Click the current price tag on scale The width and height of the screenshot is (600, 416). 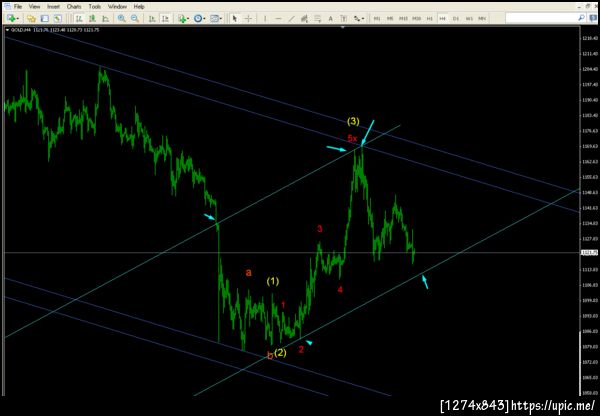point(589,253)
